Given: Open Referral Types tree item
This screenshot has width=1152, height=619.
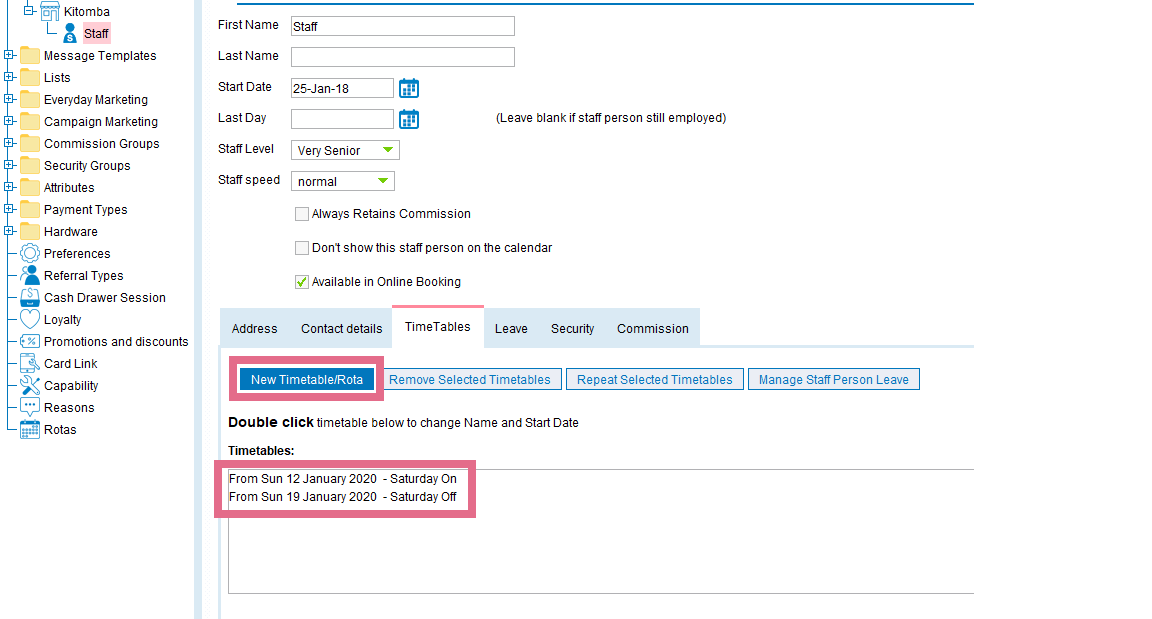Looking at the screenshot, I should click(x=84, y=276).
